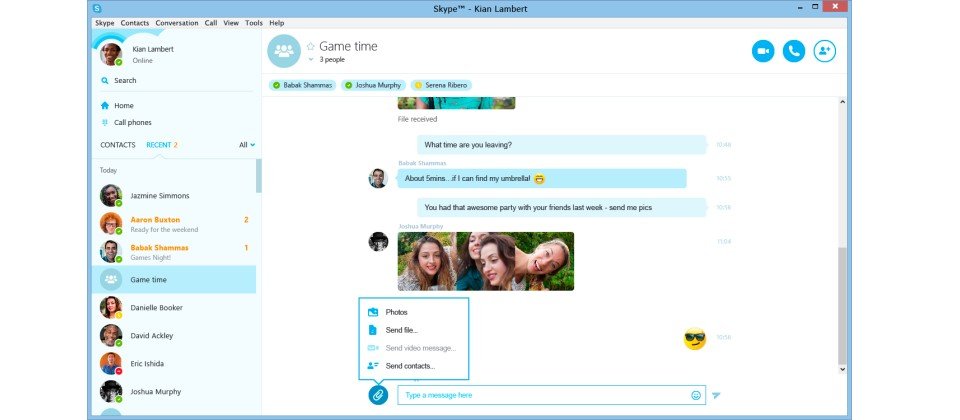
Task: Expand the 3 people participants chevron
Action: pos(310,59)
